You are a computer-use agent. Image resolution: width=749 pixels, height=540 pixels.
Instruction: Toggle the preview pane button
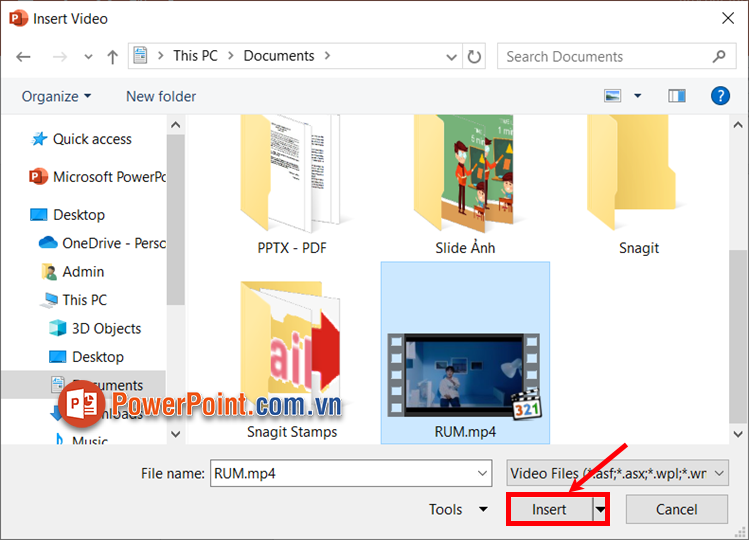coord(676,96)
